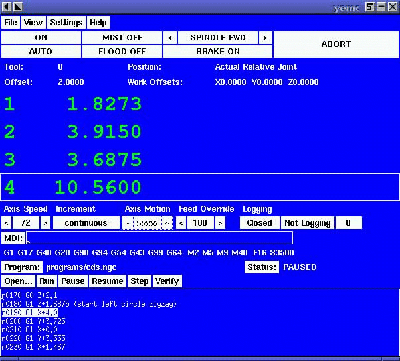This screenshot has width=400, height=361.
Task: Focus the MDI command input field
Action: coord(160,238)
